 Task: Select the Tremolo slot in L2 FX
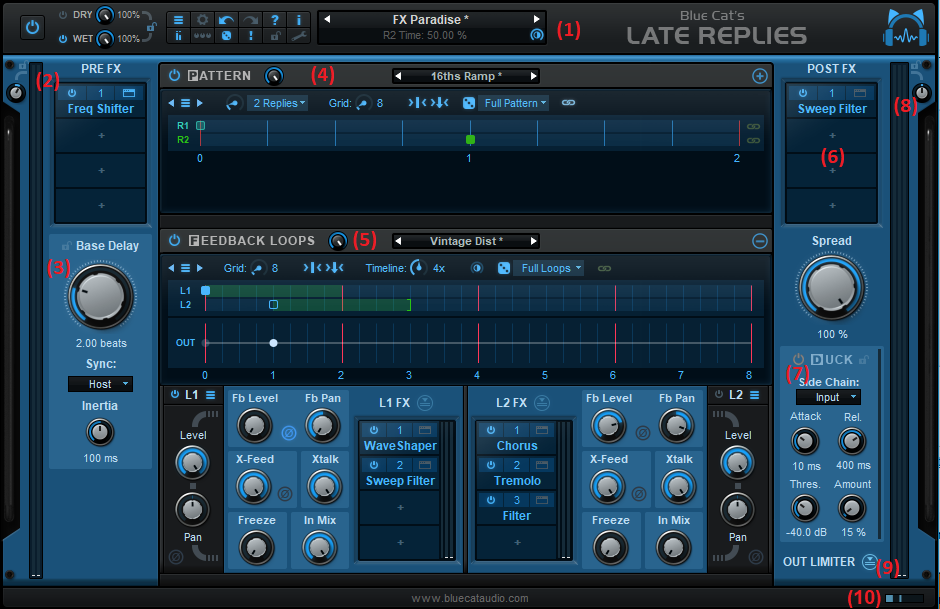click(x=517, y=481)
